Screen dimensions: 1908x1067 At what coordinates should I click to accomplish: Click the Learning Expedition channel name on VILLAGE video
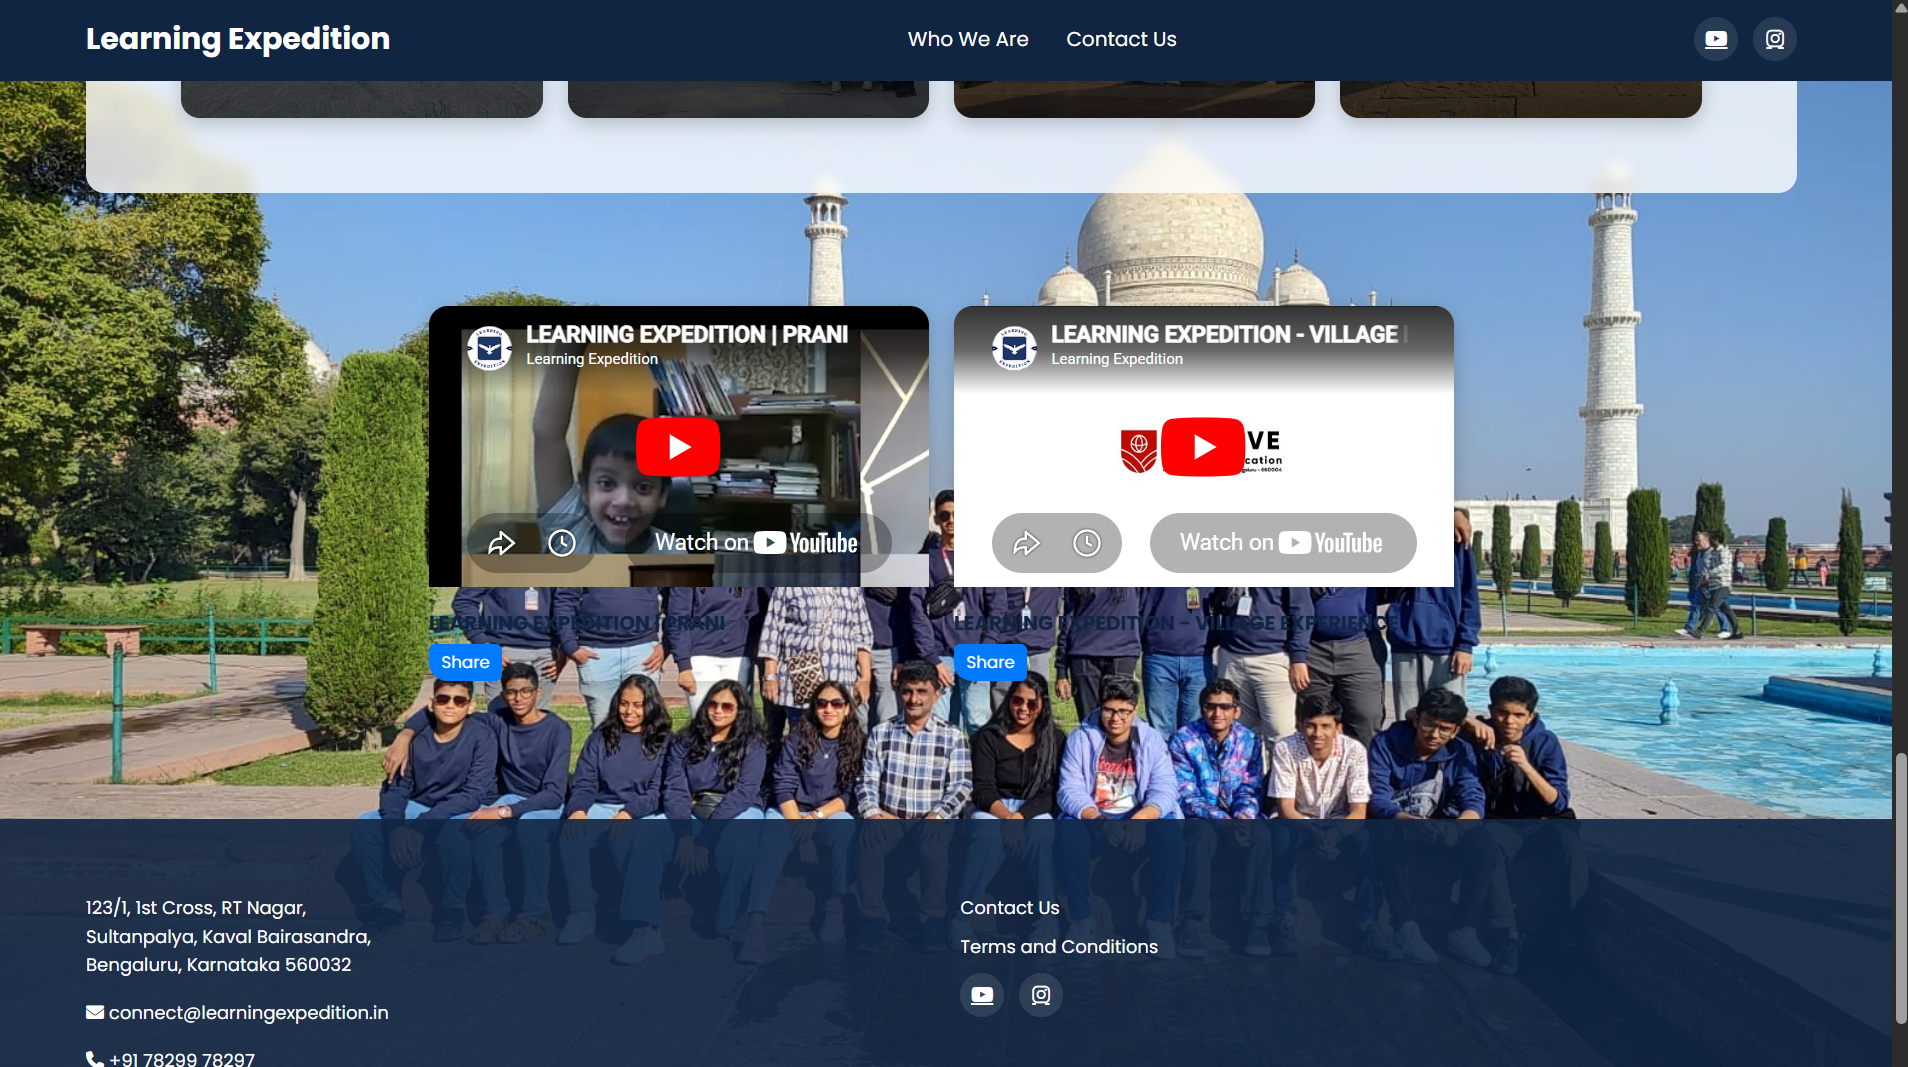pos(1117,359)
